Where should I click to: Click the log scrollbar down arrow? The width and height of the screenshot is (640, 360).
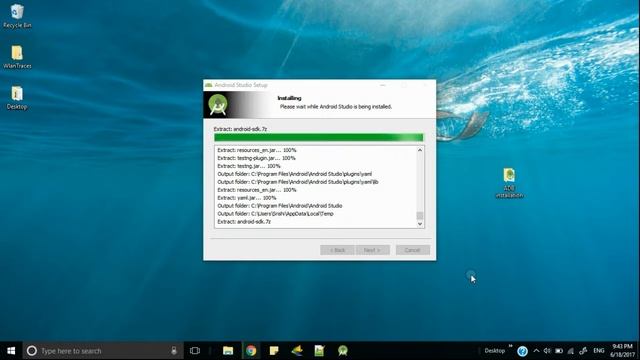click(x=420, y=224)
